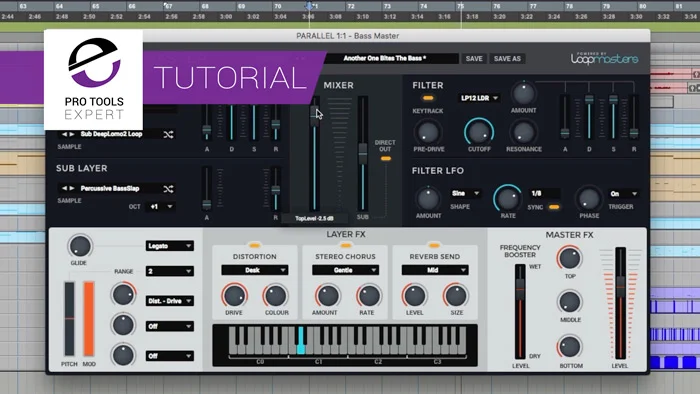Open the Sine LFO shape dropdown
700x394 pixels.
[x=465, y=193]
